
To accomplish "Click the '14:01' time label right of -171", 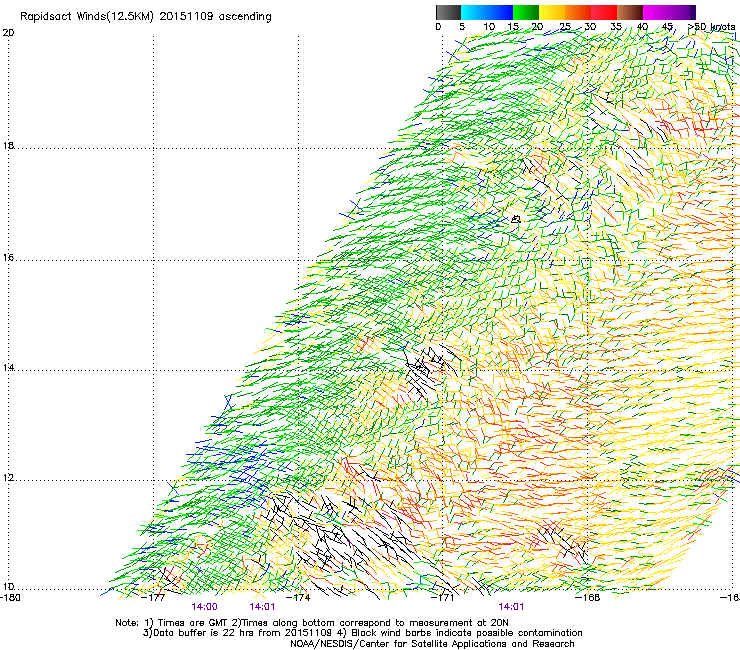I will click(511, 607).
